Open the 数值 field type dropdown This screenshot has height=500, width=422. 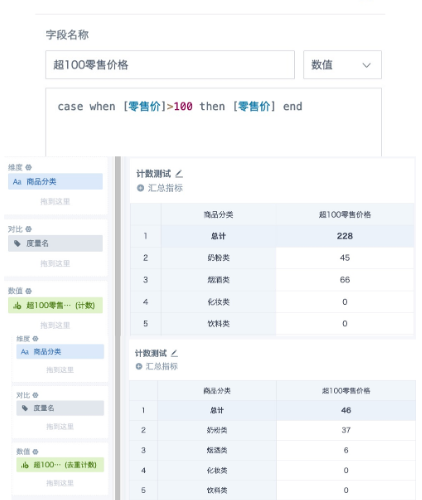[342, 65]
